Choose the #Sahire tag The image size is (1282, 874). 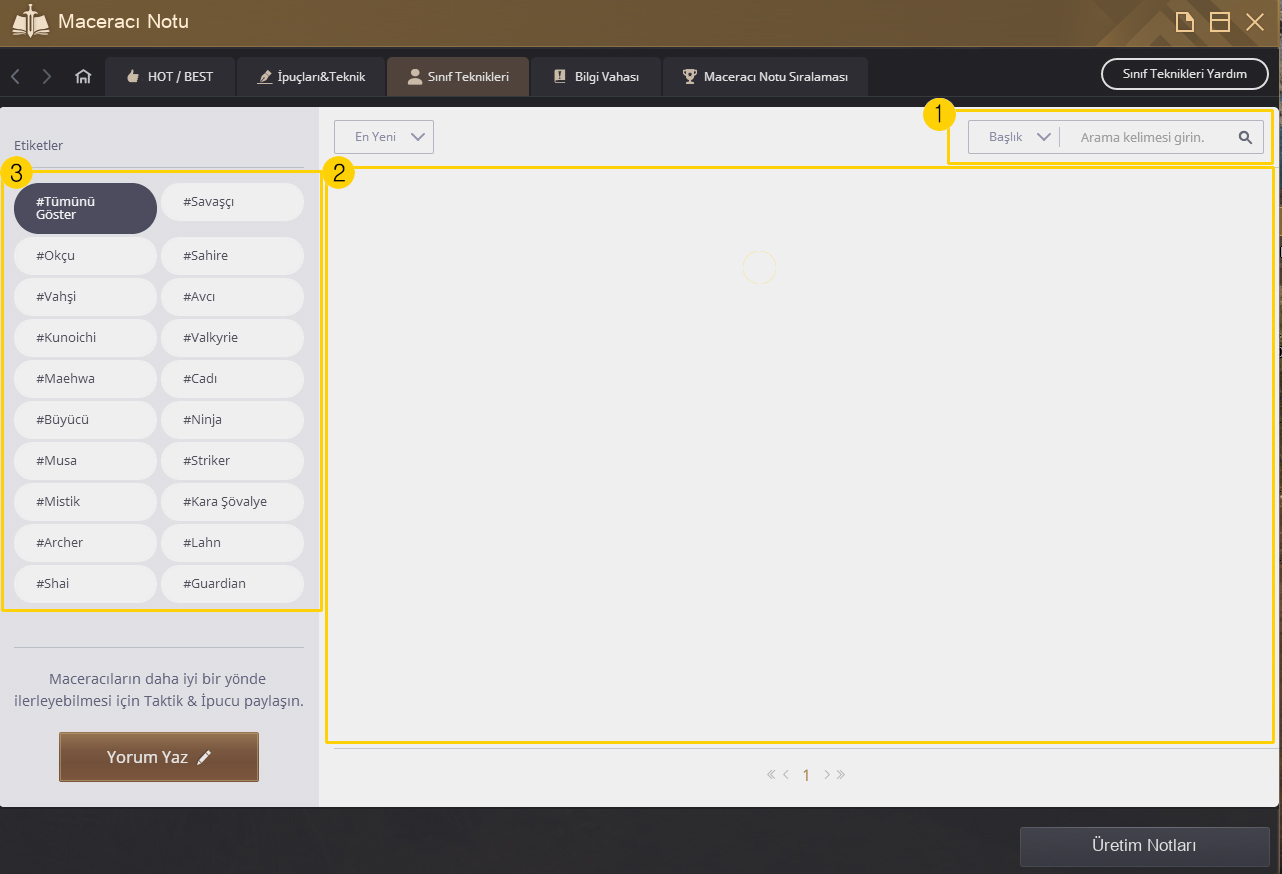coord(232,256)
